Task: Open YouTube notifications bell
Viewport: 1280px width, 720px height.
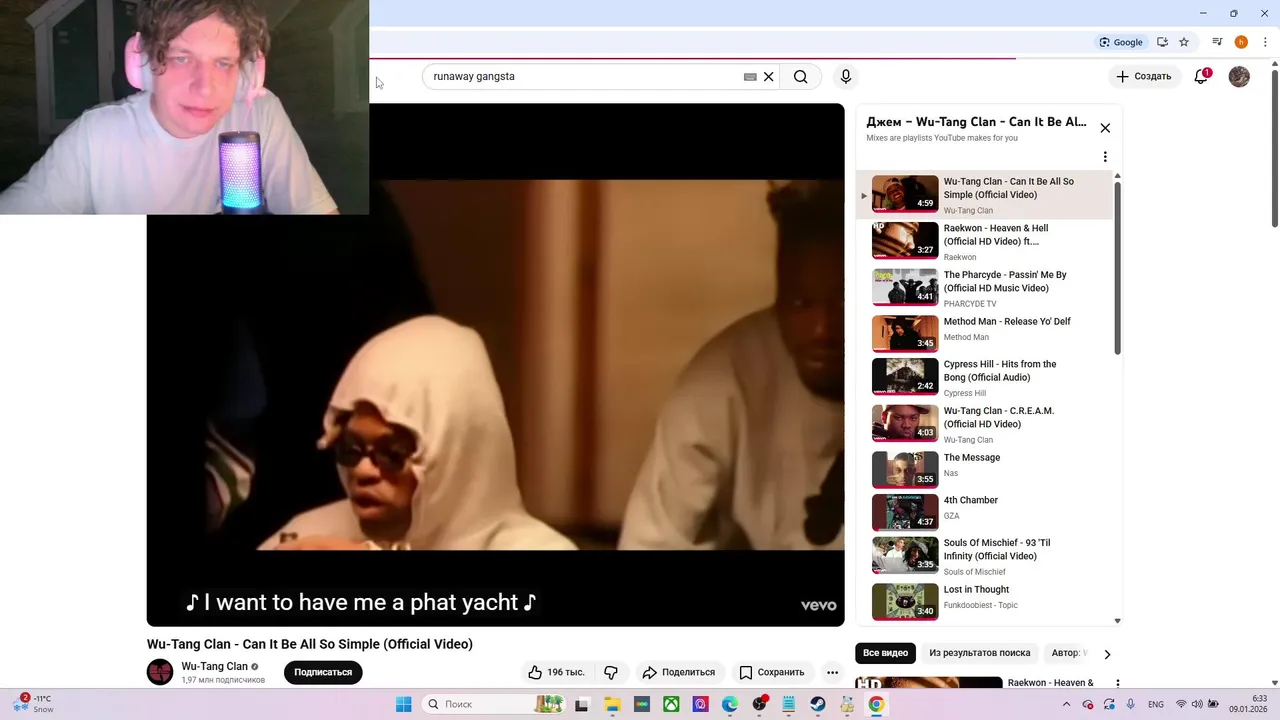Action: tap(1202, 77)
